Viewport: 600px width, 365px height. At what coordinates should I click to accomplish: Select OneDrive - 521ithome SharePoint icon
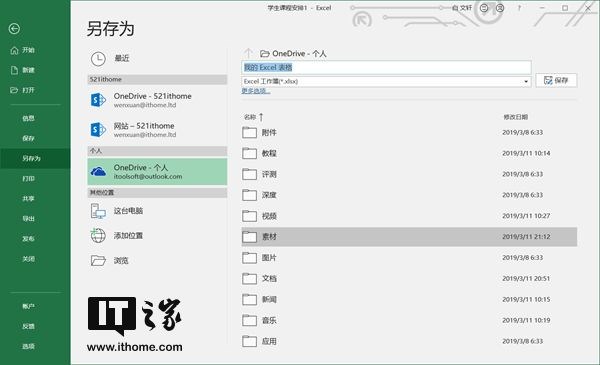click(x=98, y=100)
